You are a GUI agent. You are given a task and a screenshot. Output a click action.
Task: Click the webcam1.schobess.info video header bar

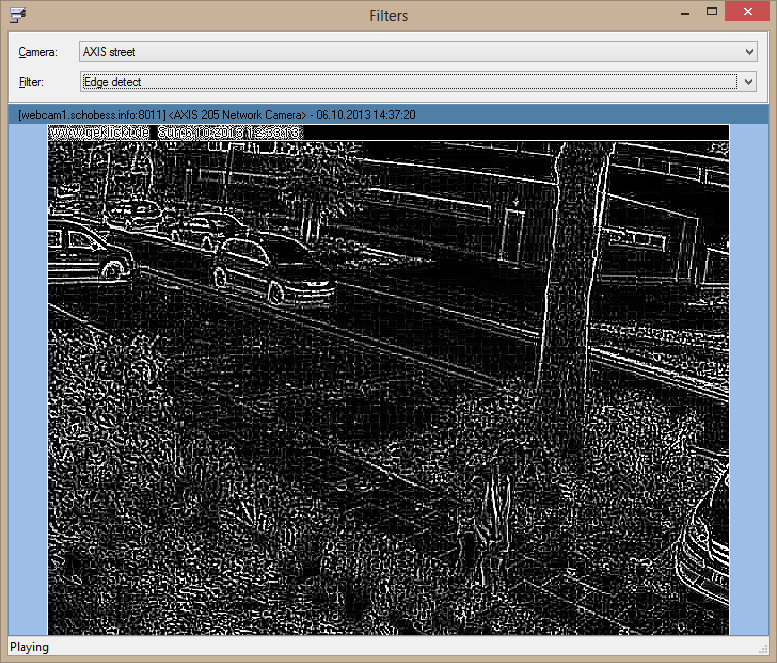388,115
